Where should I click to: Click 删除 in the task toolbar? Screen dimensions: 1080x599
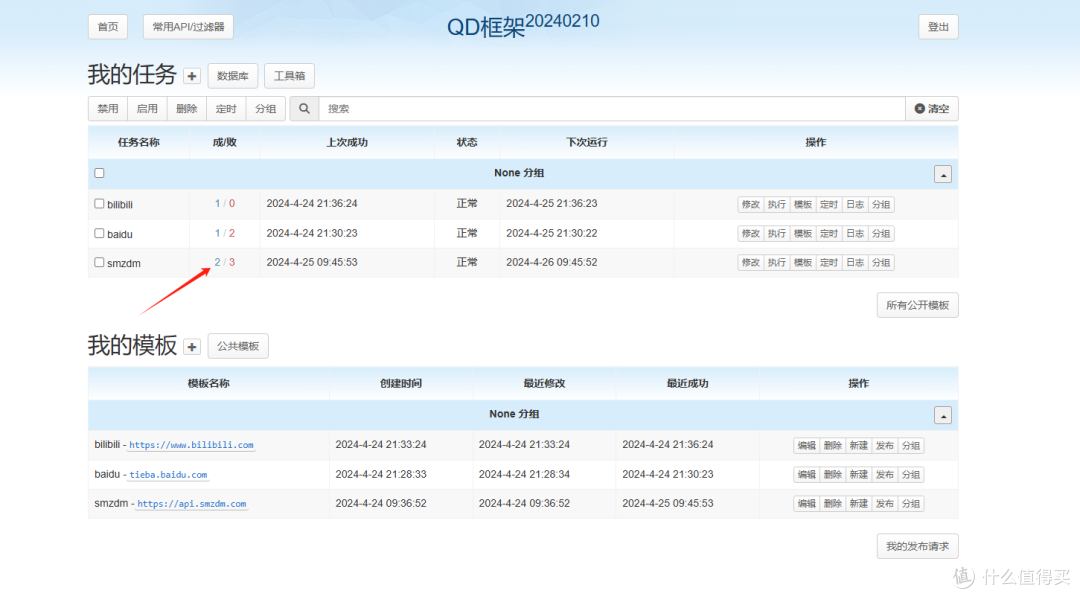[186, 109]
